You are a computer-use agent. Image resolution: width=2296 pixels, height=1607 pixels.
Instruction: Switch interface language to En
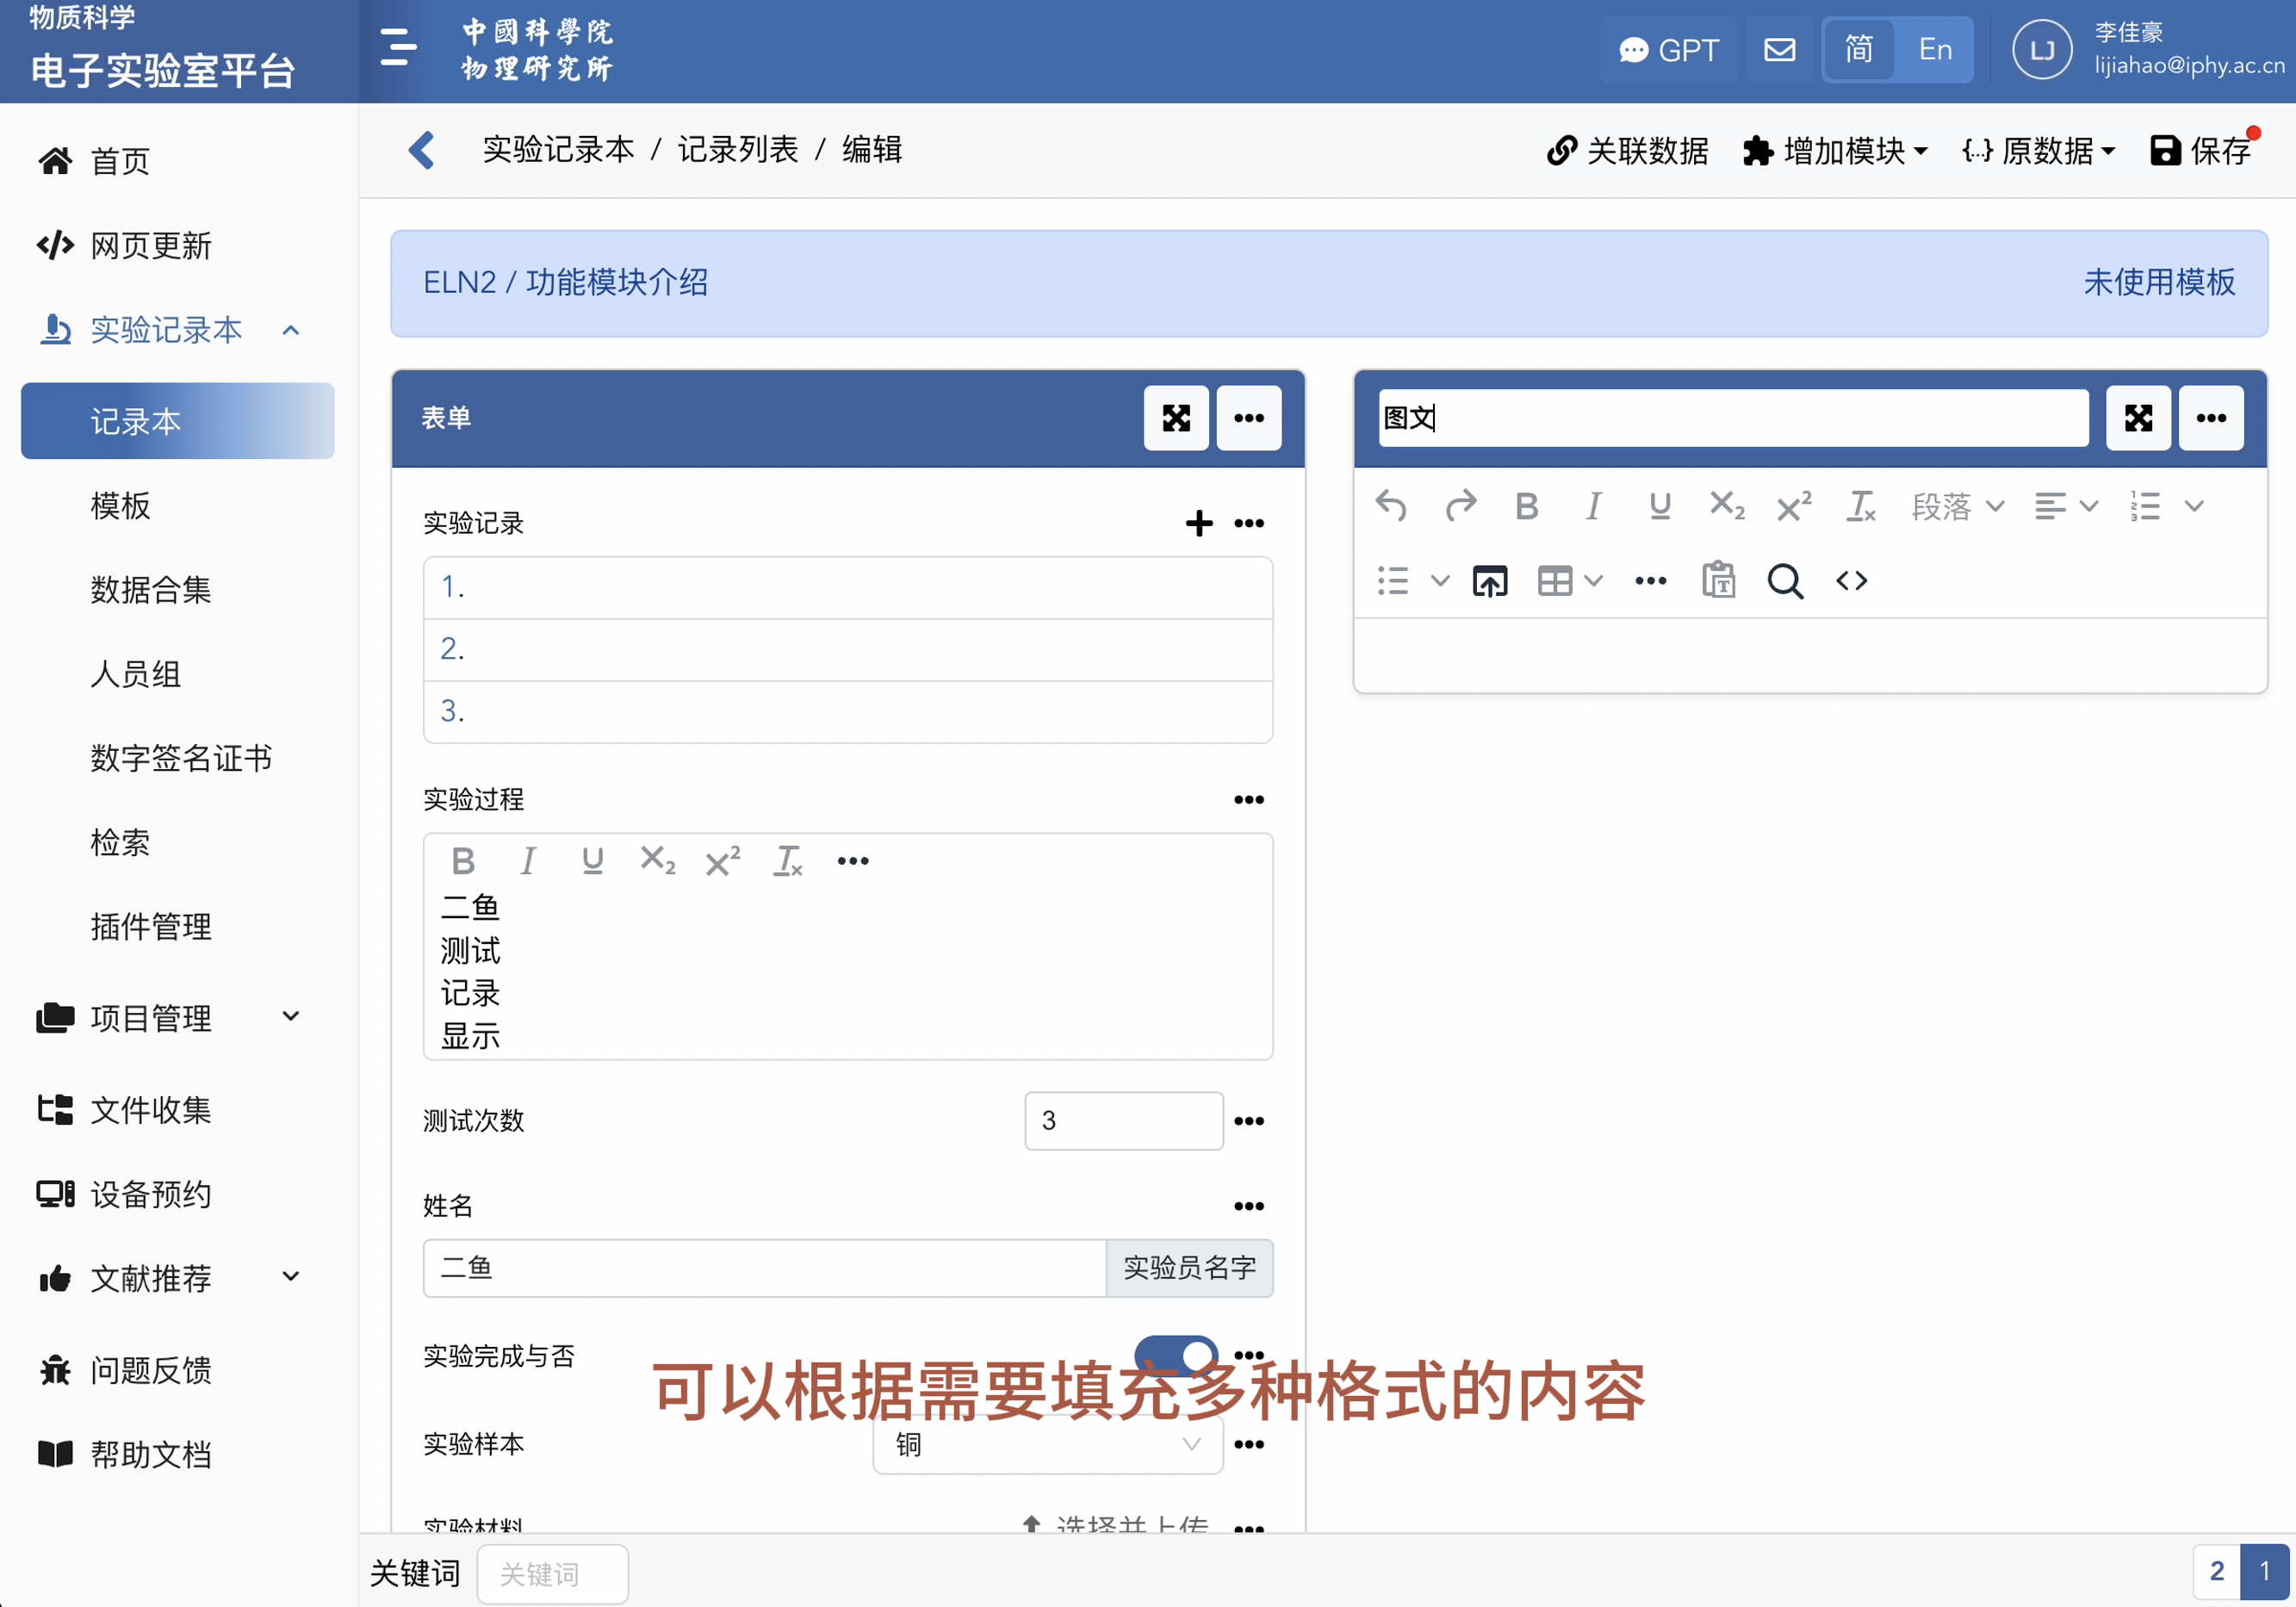(x=1935, y=50)
